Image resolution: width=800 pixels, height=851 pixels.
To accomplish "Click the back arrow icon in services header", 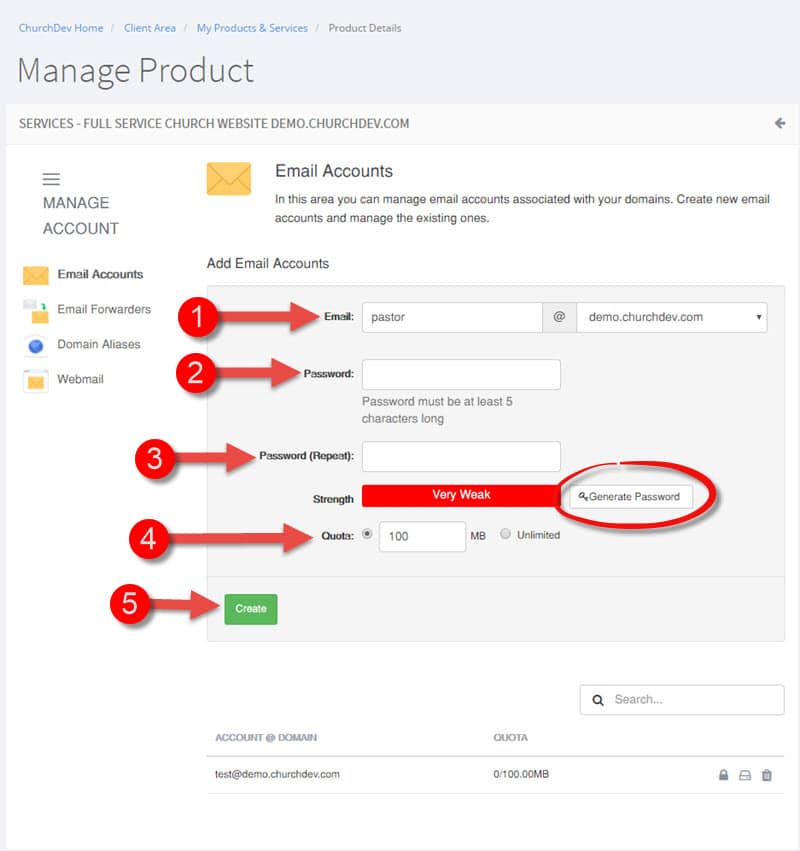I will [780, 123].
